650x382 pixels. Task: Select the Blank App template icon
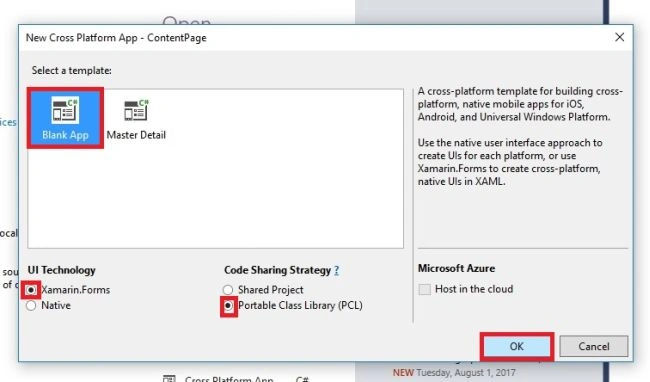pyautogui.click(x=65, y=110)
